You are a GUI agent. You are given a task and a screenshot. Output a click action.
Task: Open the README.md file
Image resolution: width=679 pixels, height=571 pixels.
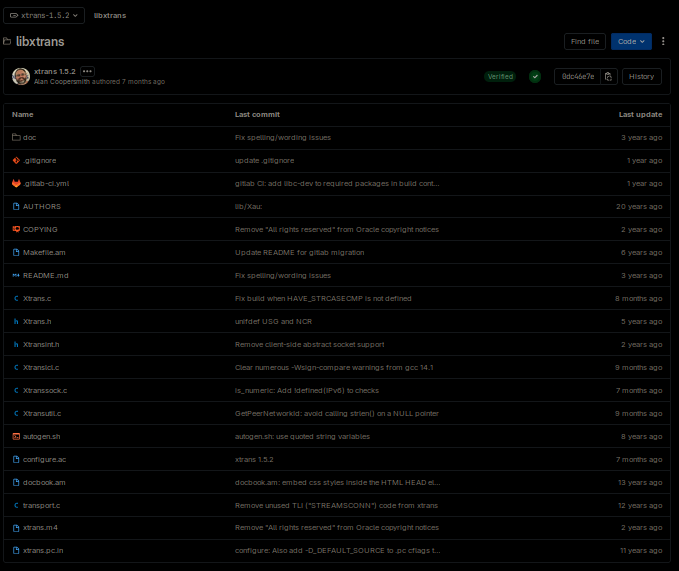45,275
